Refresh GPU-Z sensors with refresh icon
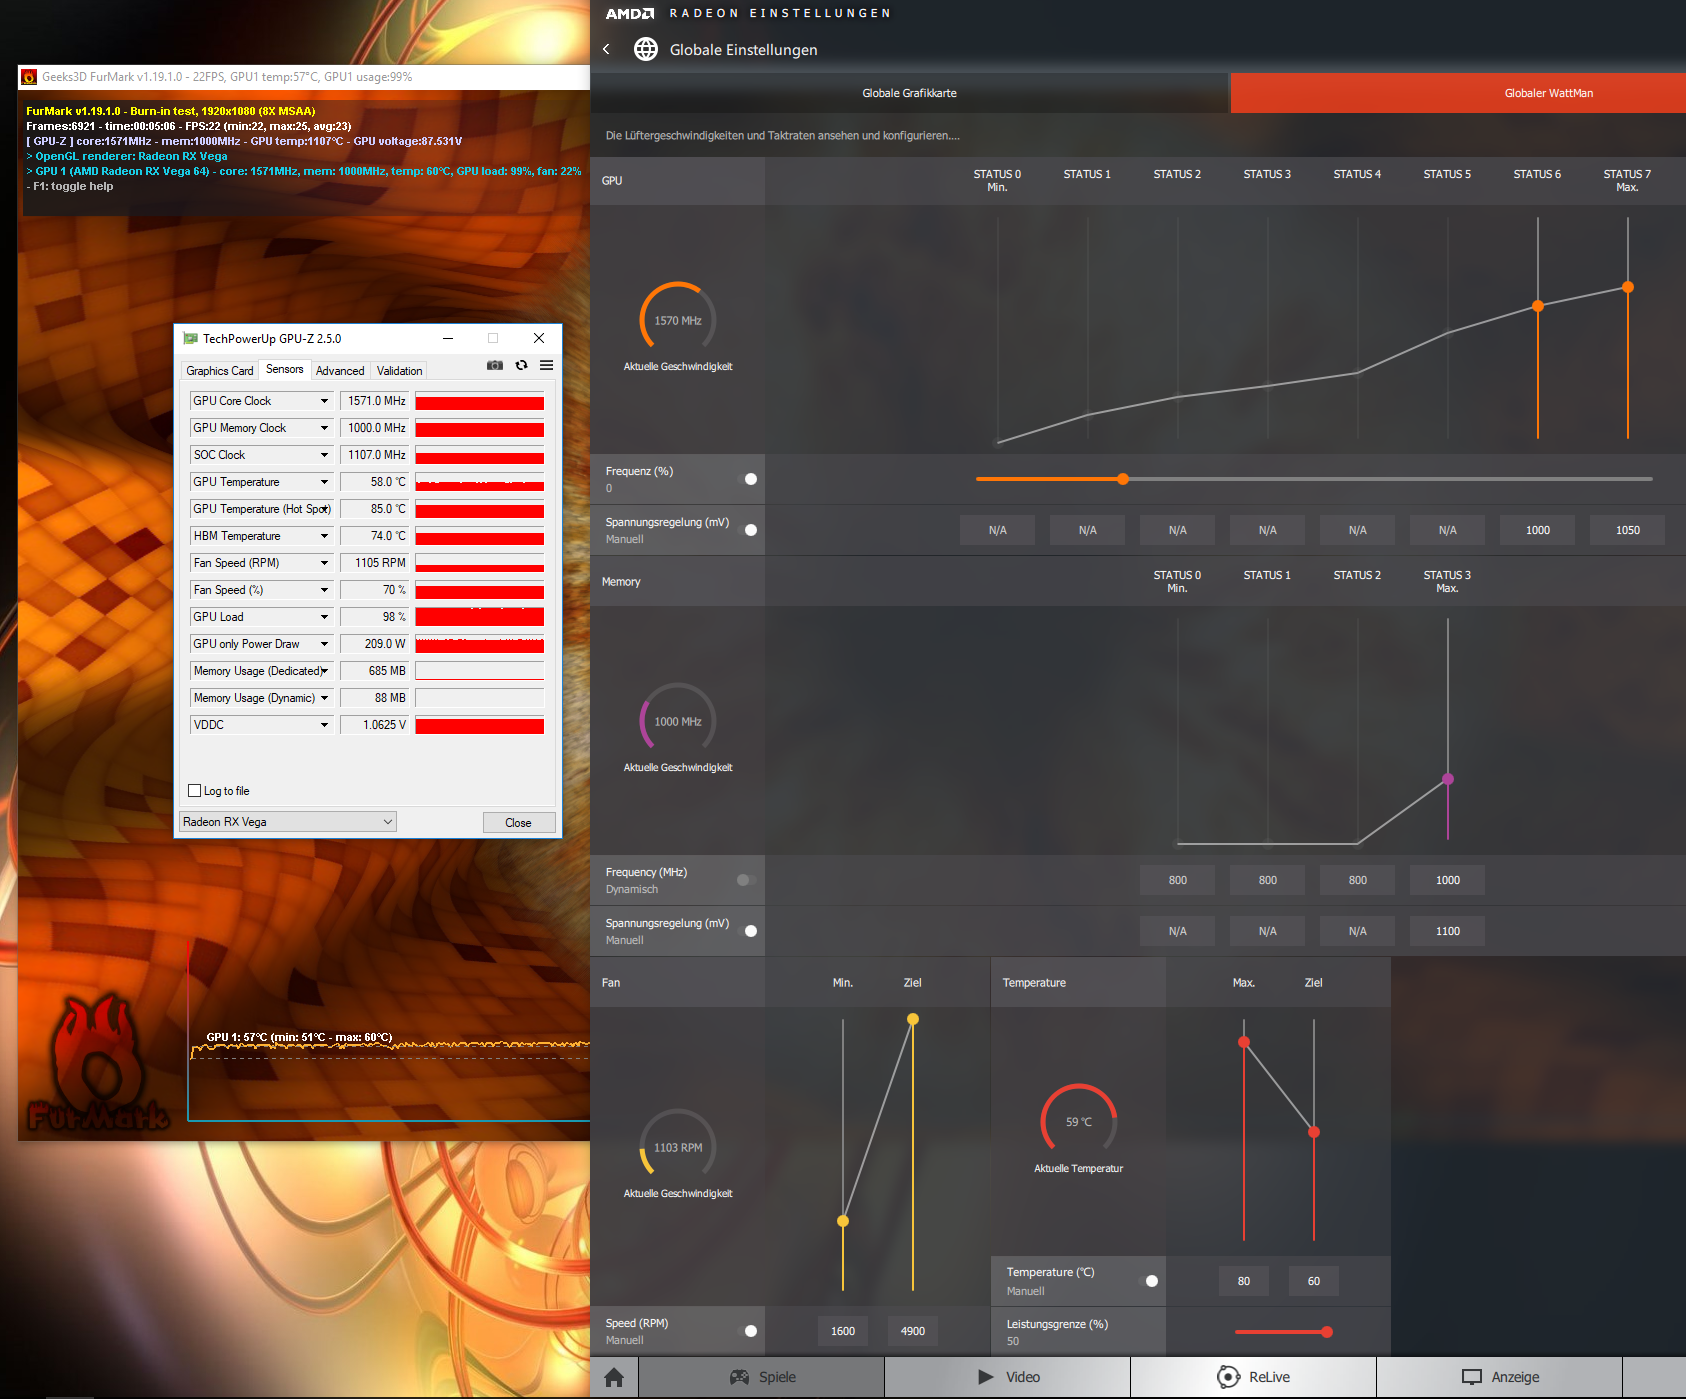The height and width of the screenshot is (1399, 1686). (521, 365)
